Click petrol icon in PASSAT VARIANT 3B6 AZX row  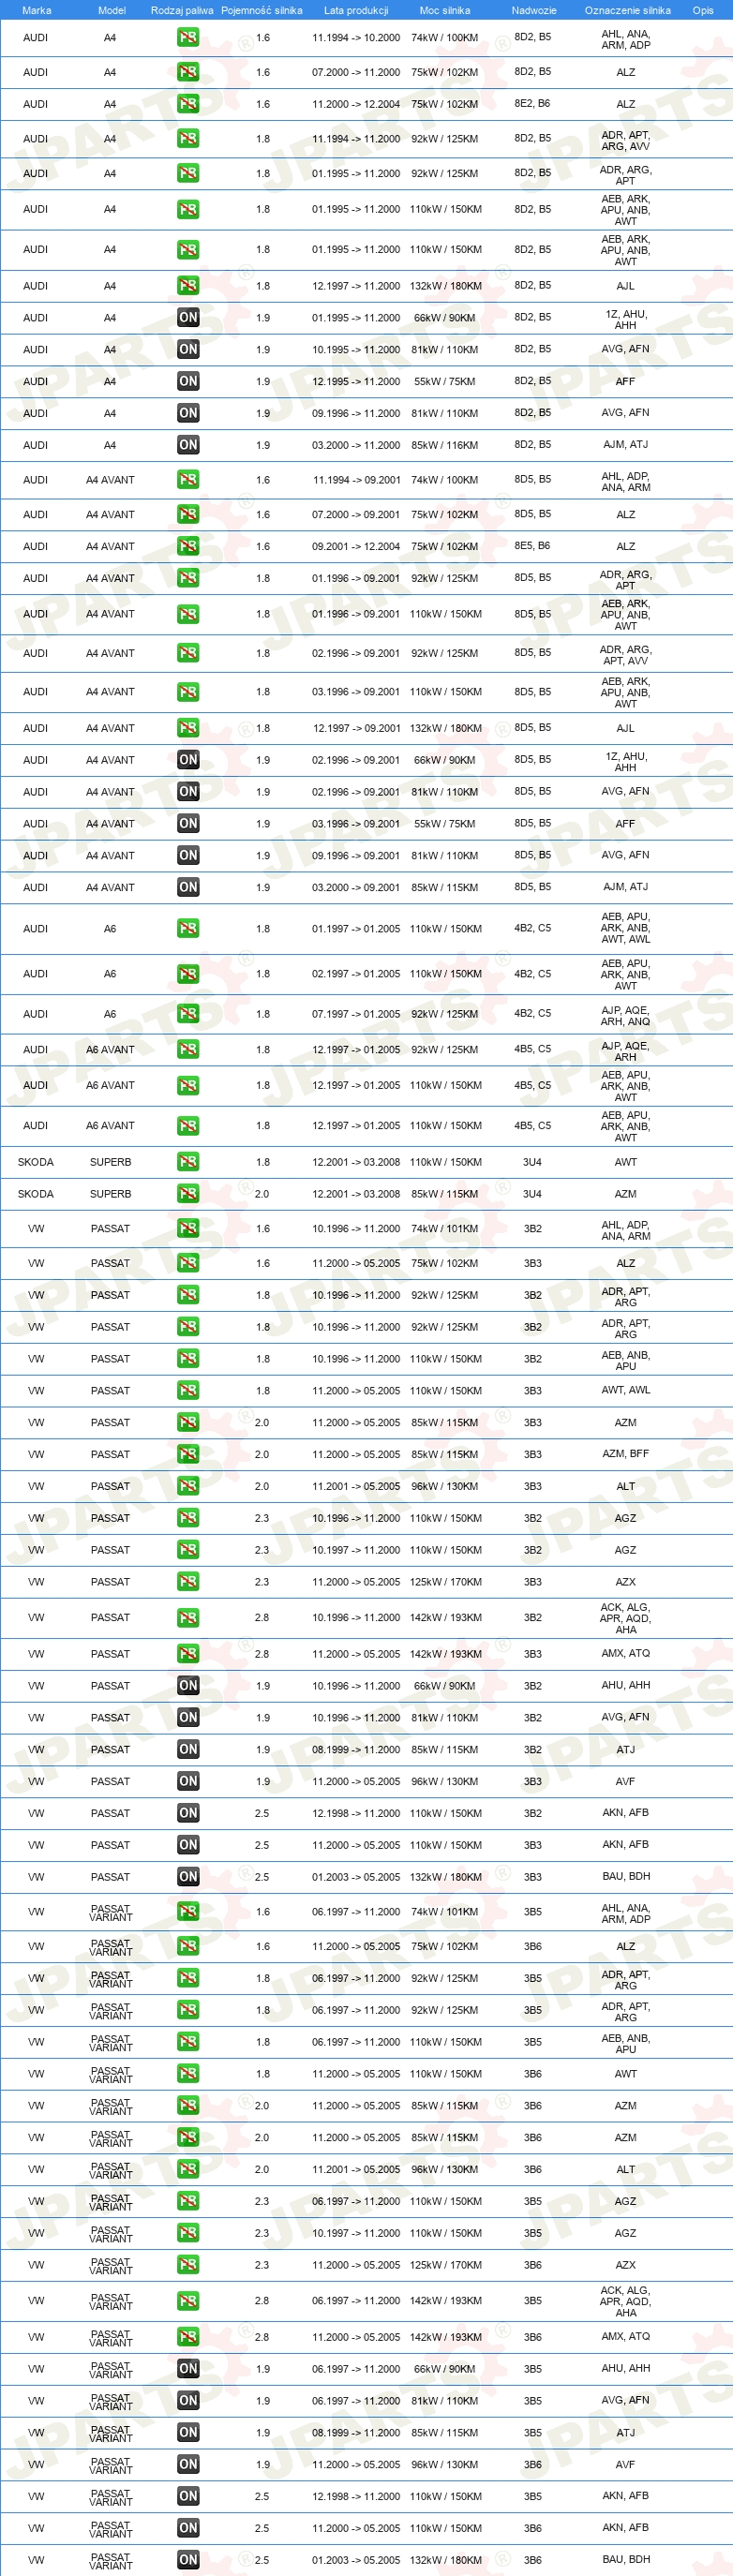pyautogui.click(x=188, y=2265)
